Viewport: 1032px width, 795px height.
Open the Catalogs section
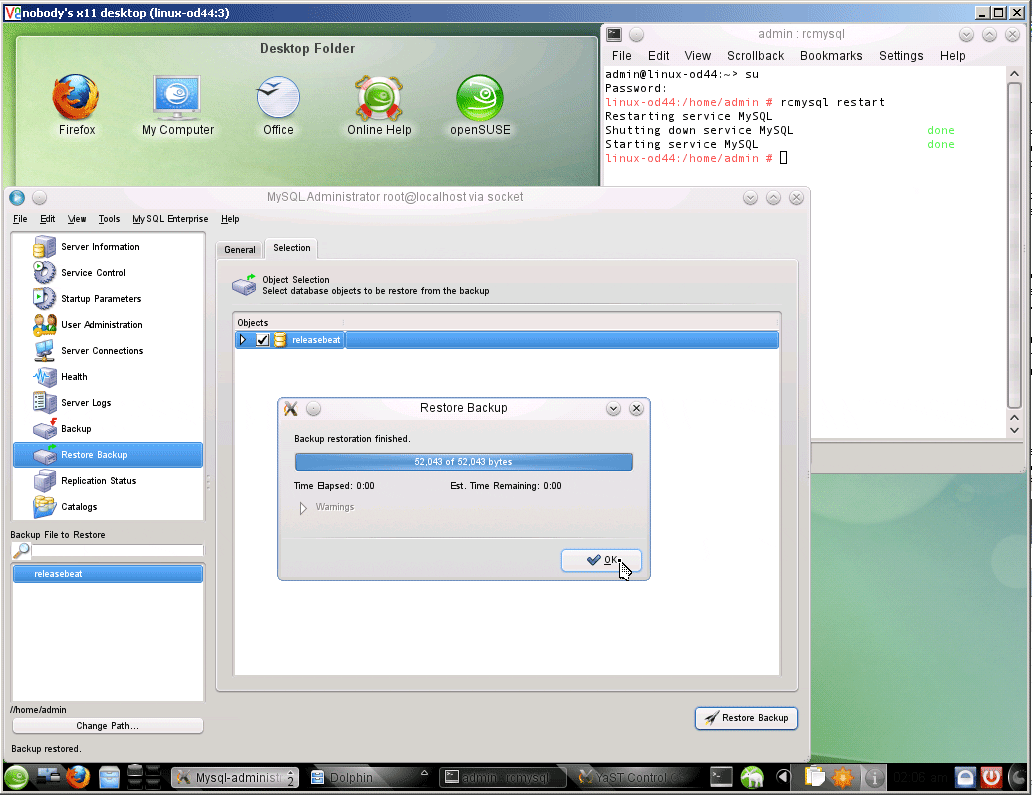click(79, 507)
